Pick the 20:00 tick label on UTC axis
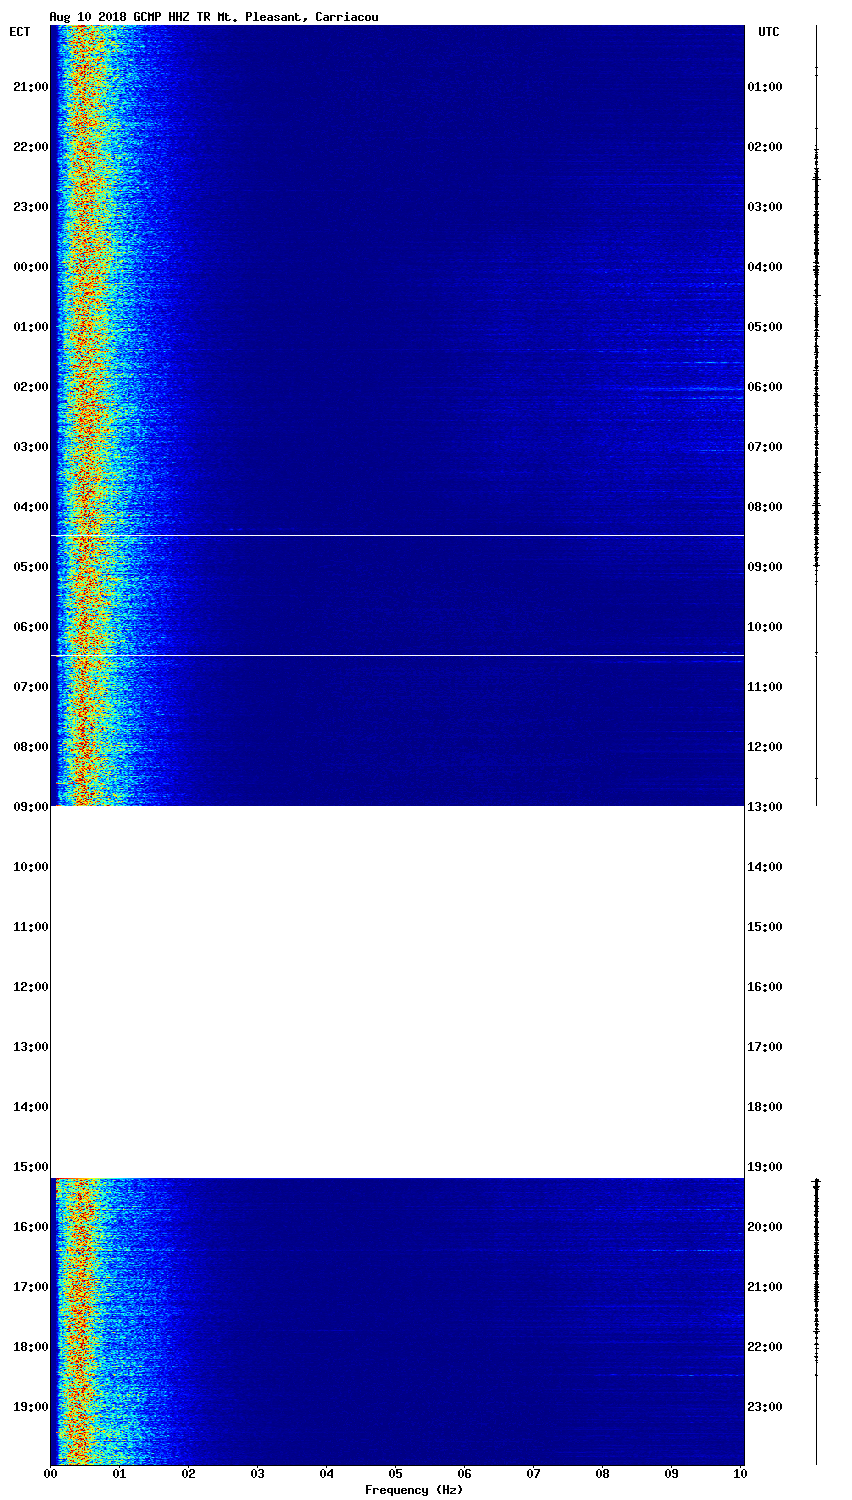This screenshot has height=1500, width=852. click(765, 1227)
